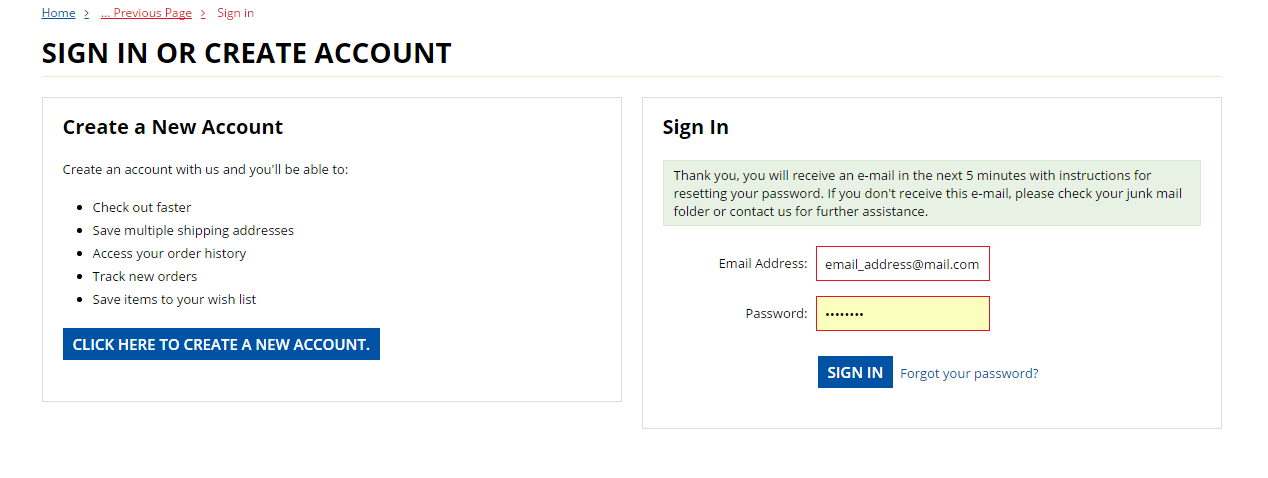Click the Home breadcrumb link
Image resolution: width=1268 pixels, height=478 pixels.
click(58, 13)
